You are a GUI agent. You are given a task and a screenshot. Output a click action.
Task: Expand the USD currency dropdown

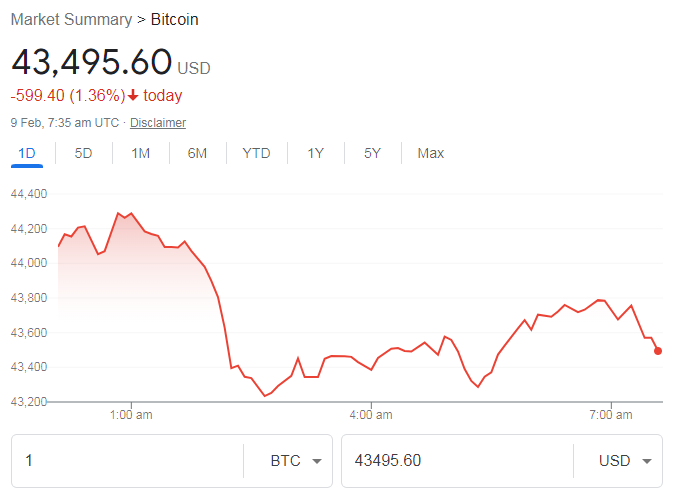click(625, 461)
